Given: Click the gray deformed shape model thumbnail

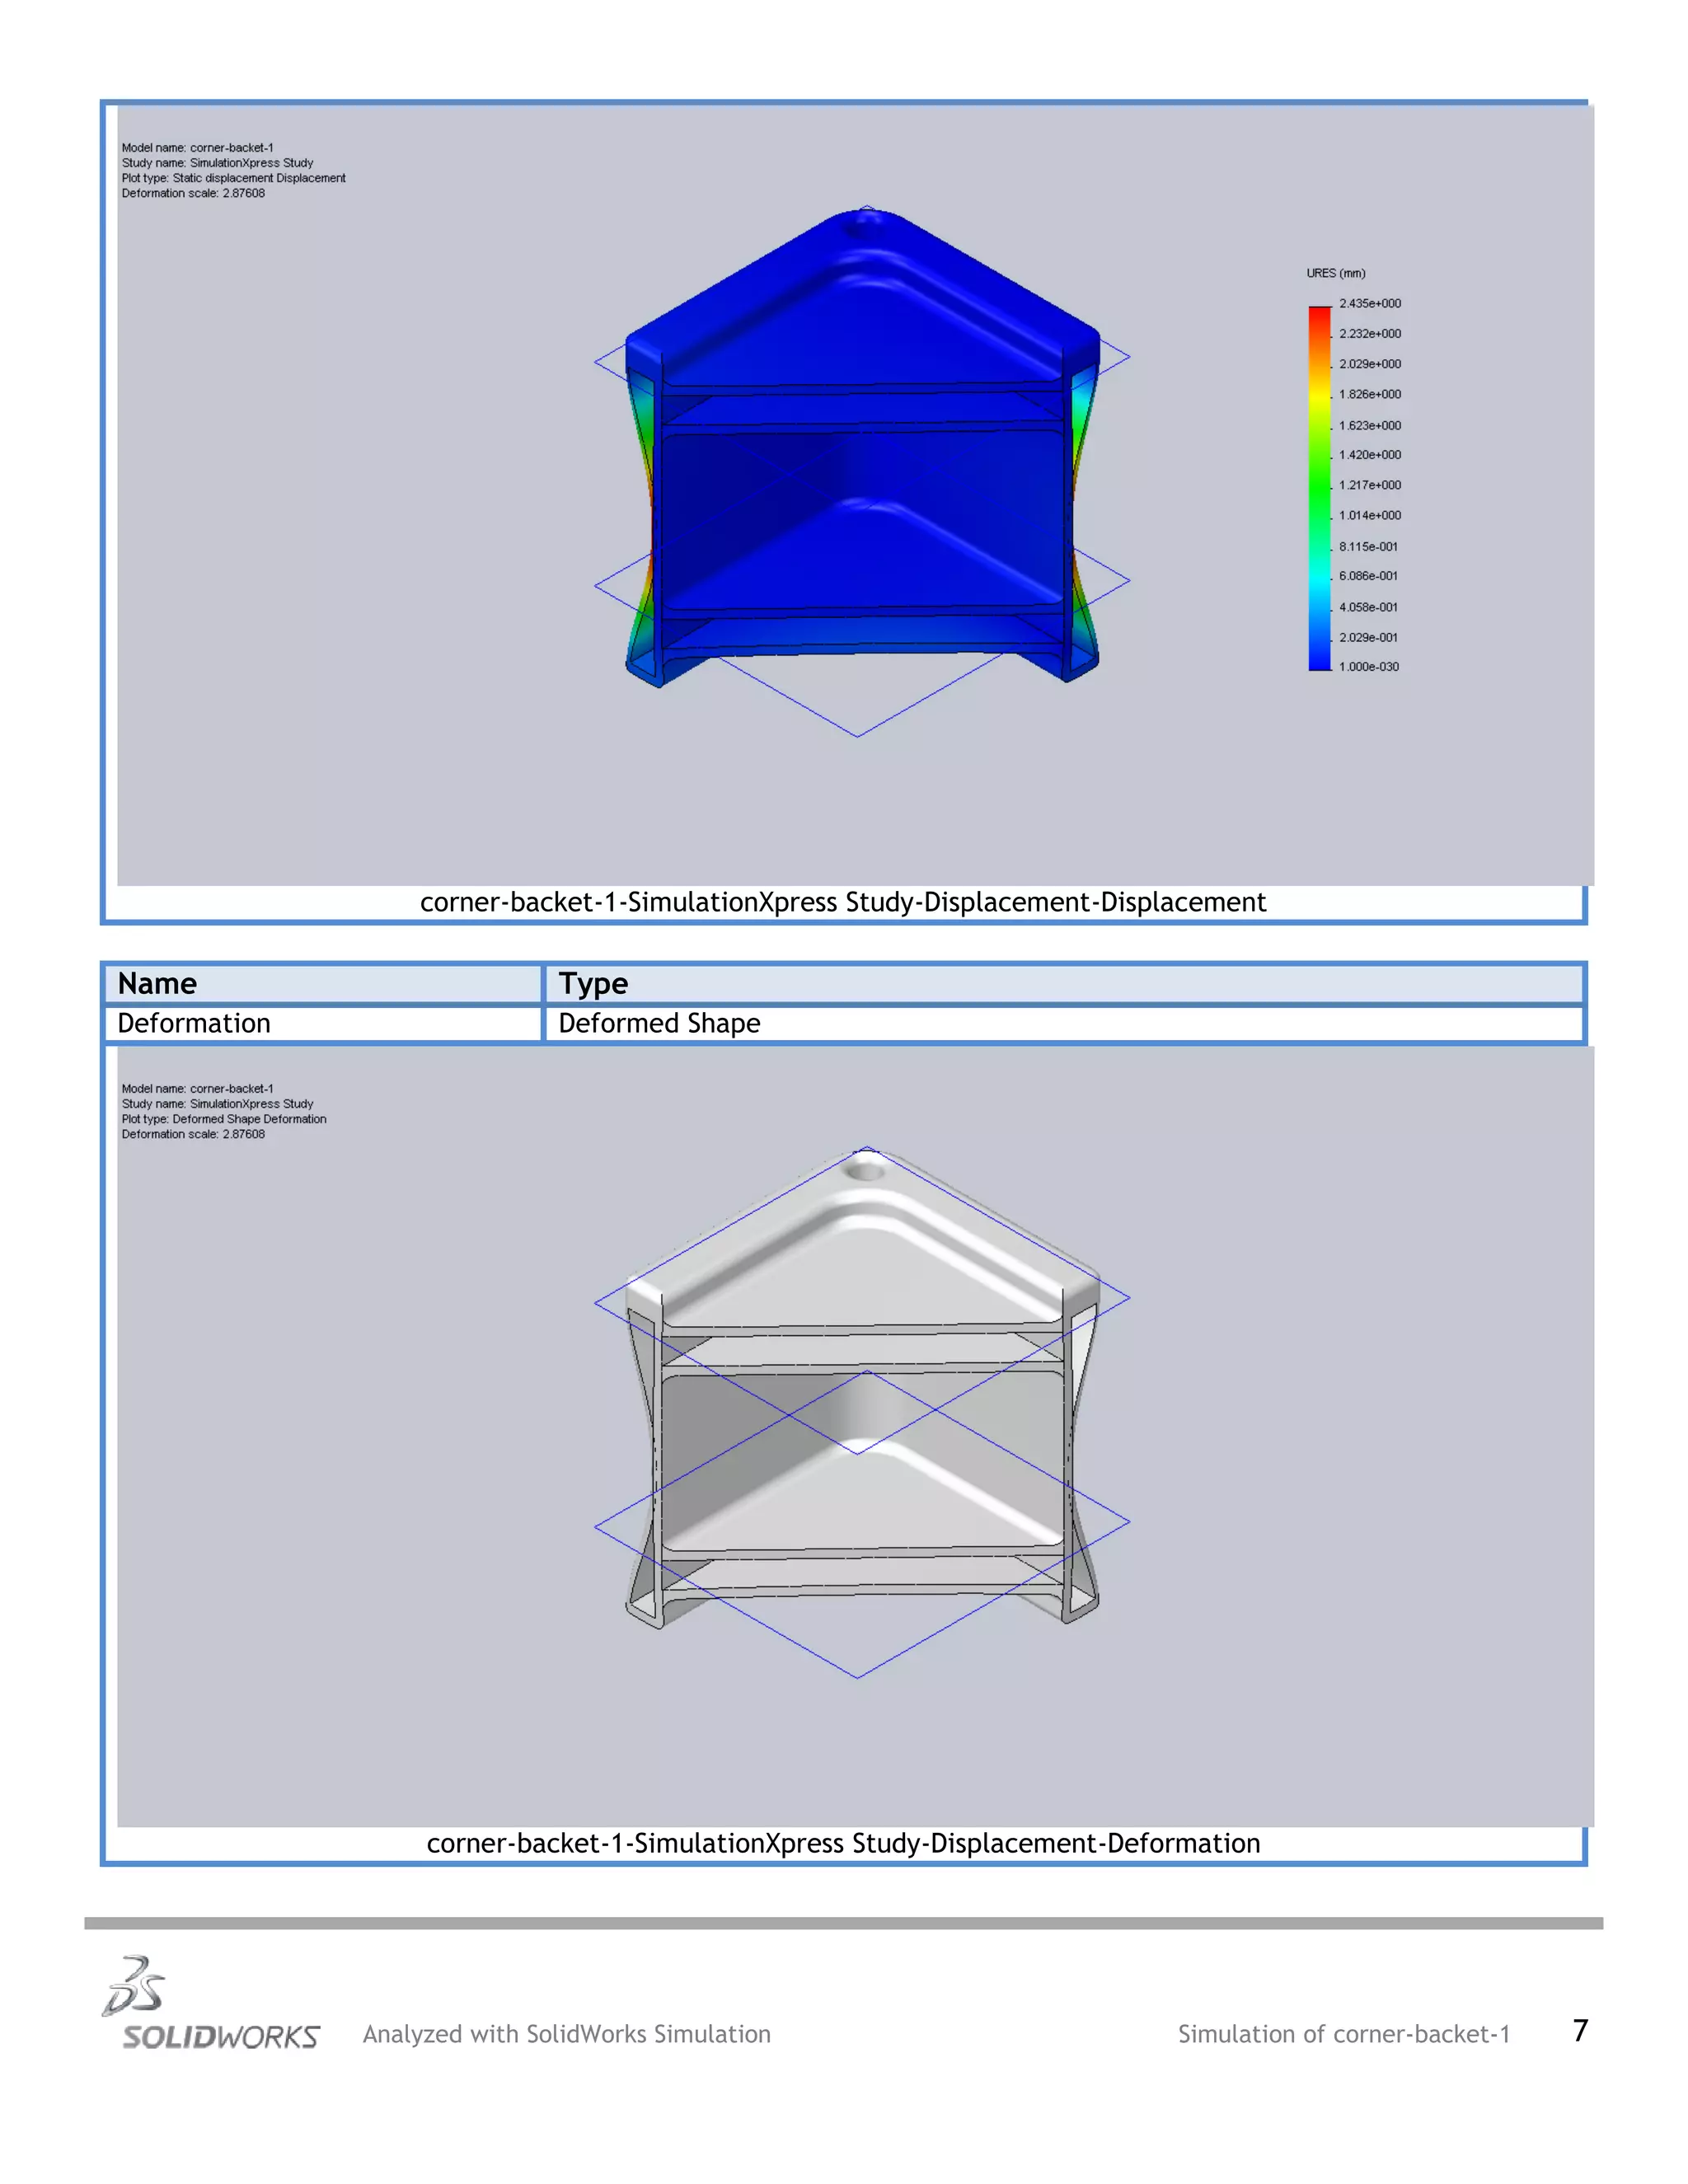Looking at the screenshot, I should click(x=862, y=1412).
